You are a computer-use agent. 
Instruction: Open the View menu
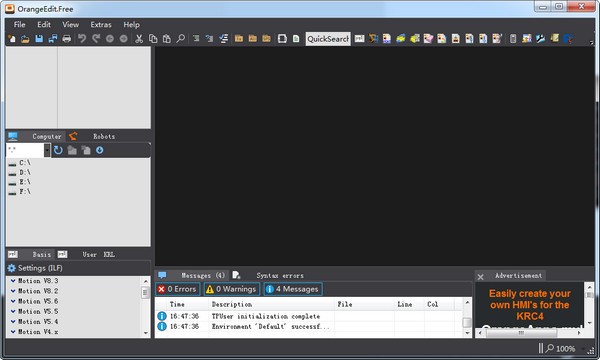click(x=71, y=24)
